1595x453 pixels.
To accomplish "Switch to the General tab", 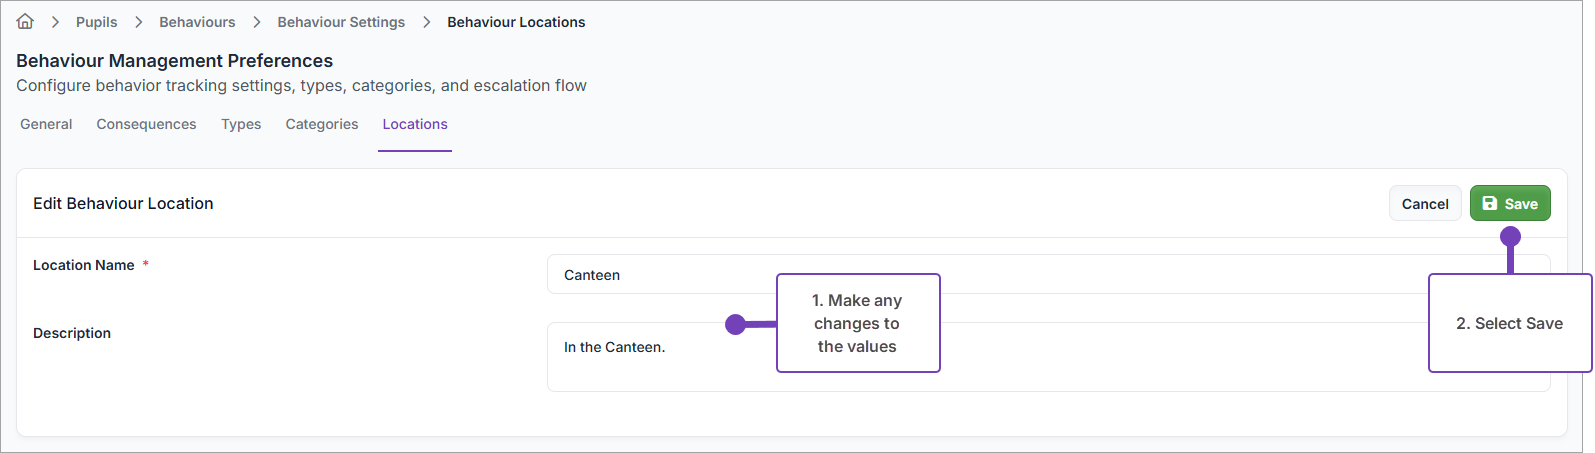I will 46,124.
